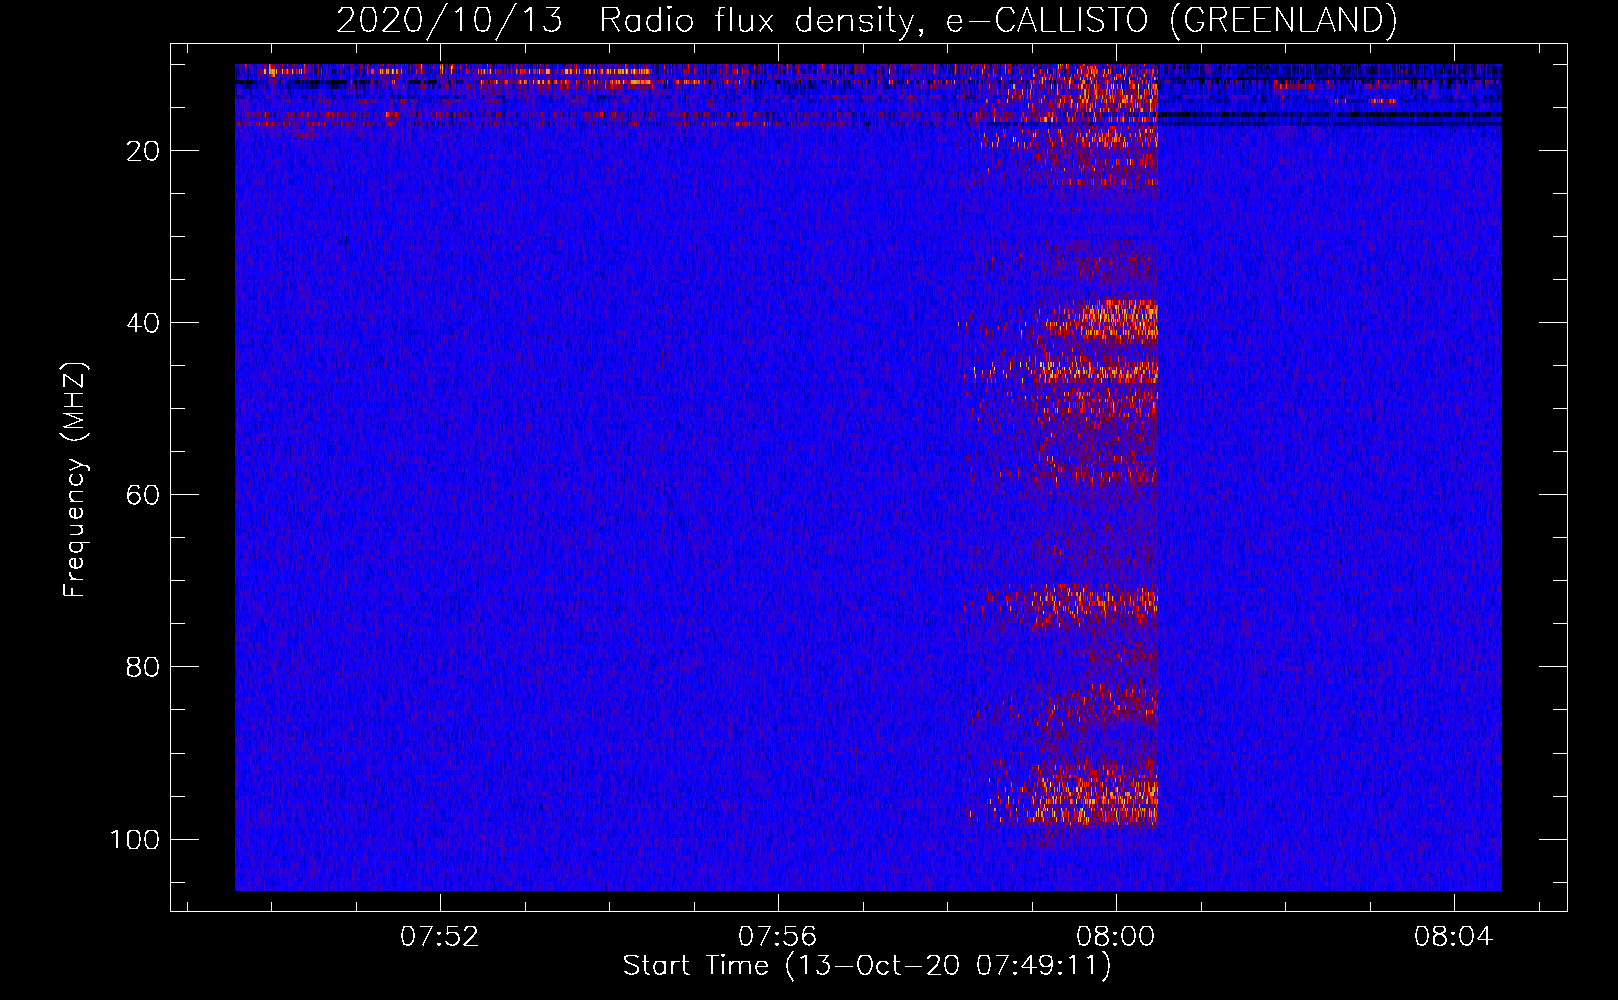
Task: Click the 80 frequency tick label
Action: [x=143, y=667]
